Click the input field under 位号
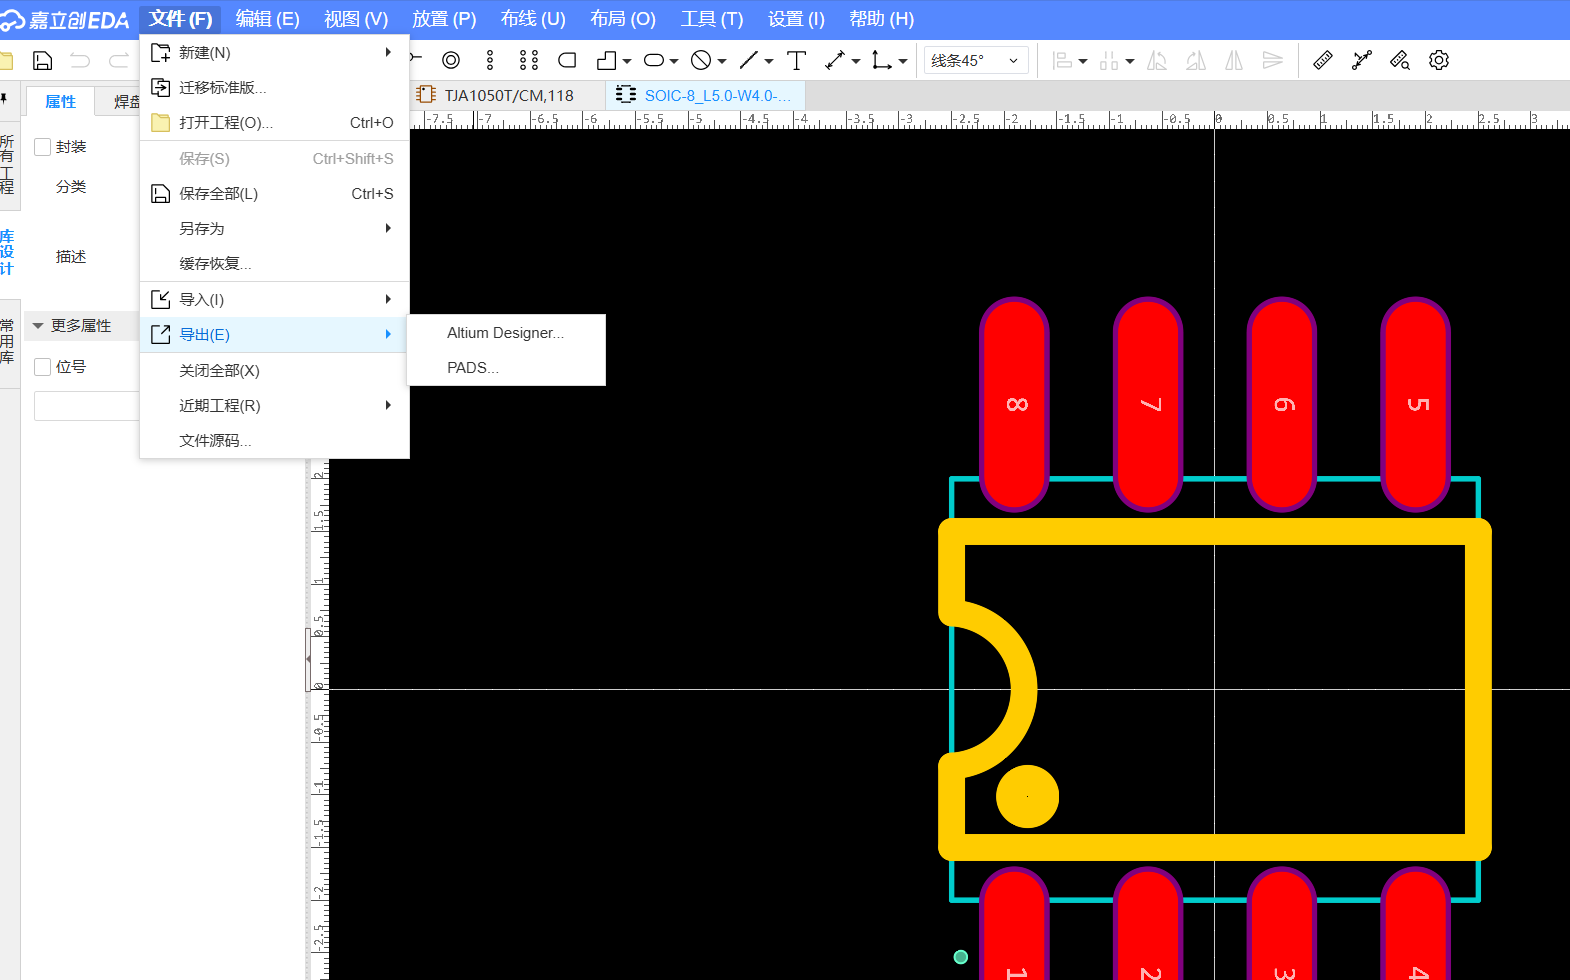The height and width of the screenshot is (980, 1570). point(87,406)
